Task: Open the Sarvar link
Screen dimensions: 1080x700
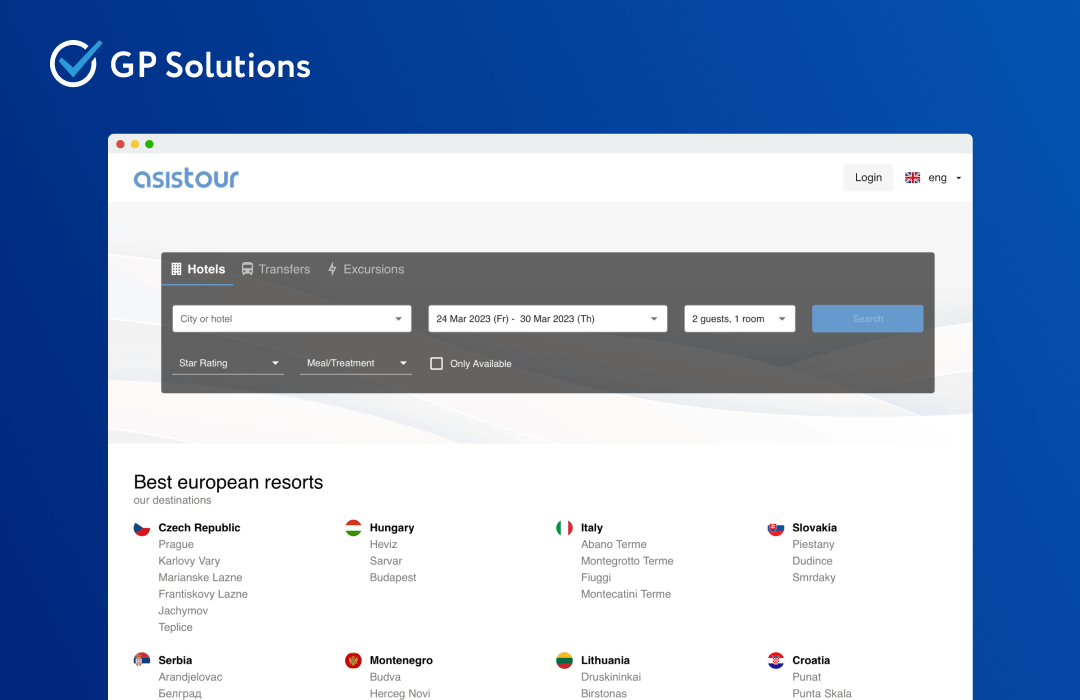Action: tap(386, 561)
